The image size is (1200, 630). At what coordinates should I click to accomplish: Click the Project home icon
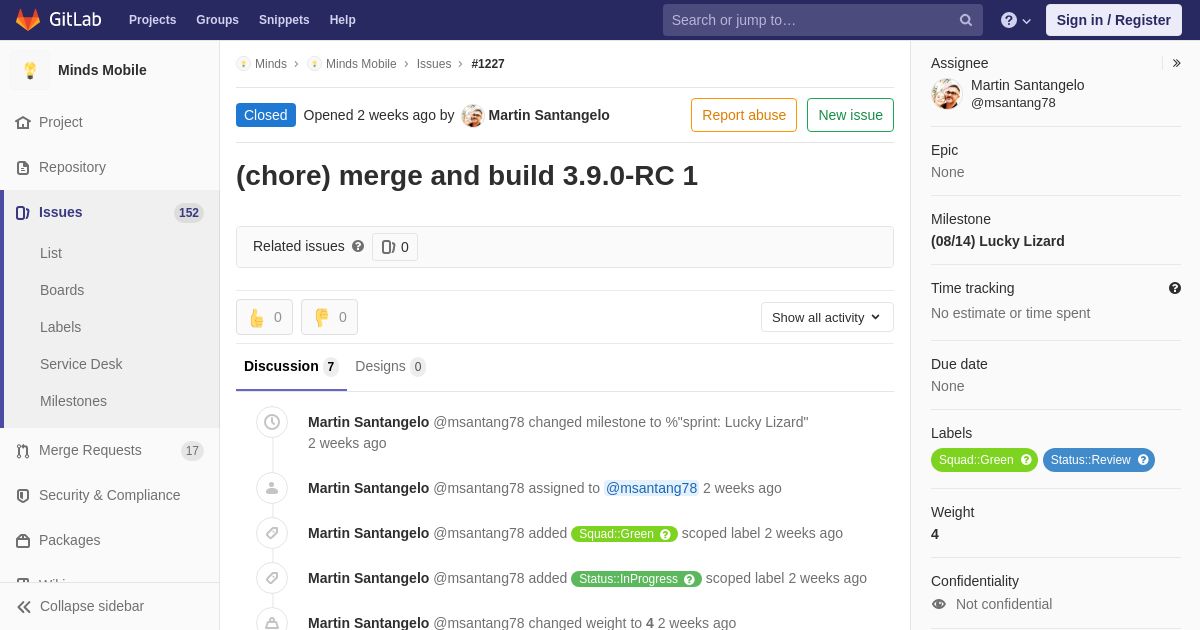[23, 122]
